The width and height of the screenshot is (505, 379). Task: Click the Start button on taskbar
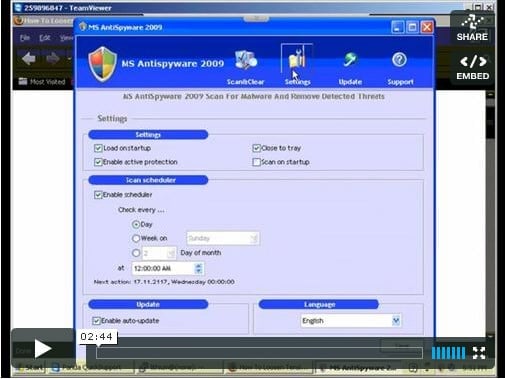click(x=30, y=368)
